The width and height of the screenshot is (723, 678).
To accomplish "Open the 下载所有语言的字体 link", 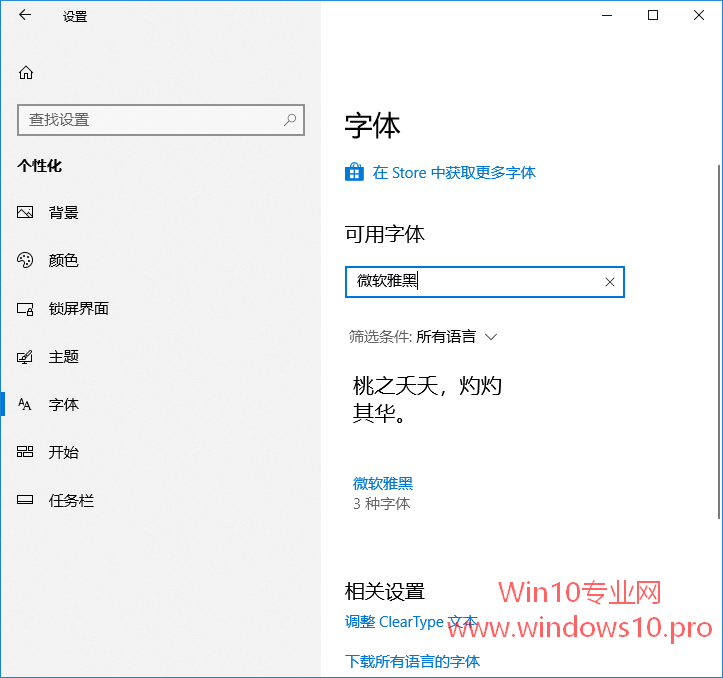I will click(x=412, y=661).
